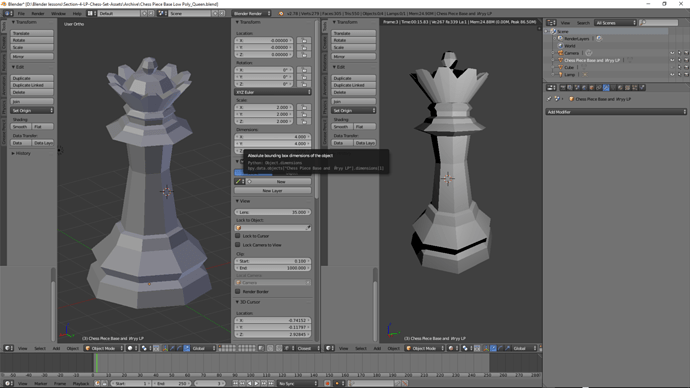Select scale manipulator in left viewport header

187,348
